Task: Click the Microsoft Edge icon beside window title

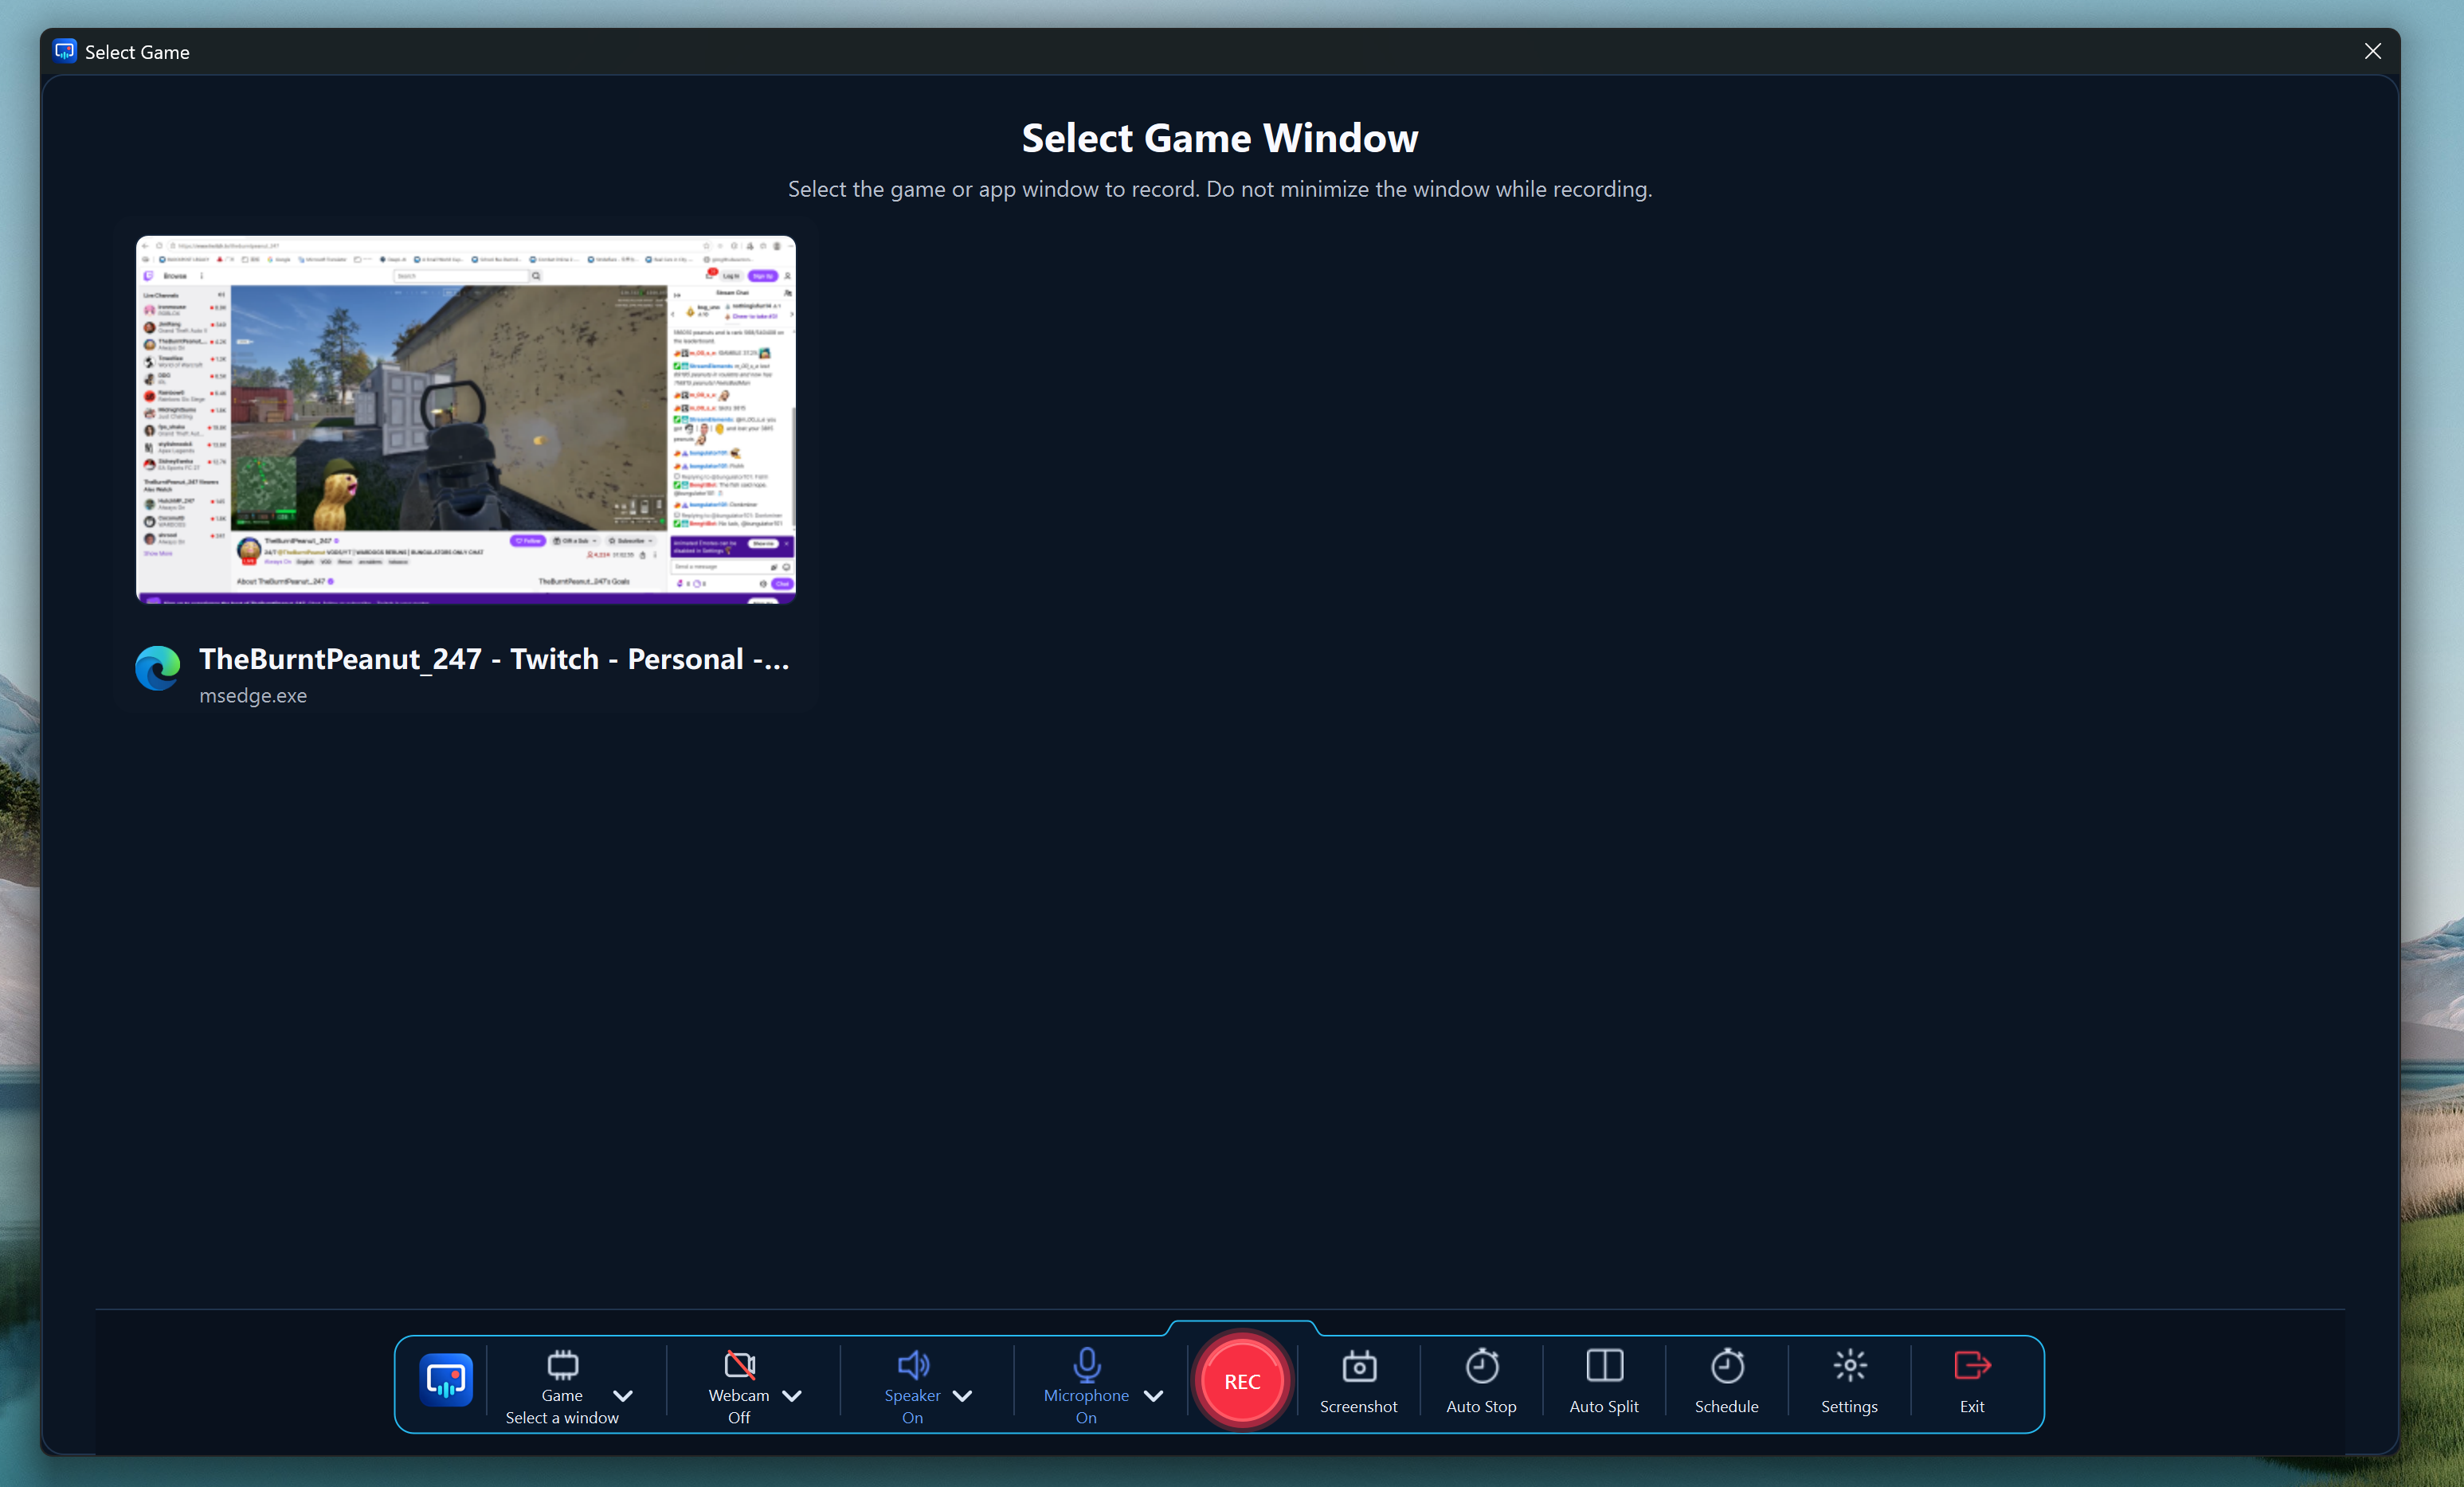Action: pyautogui.click(x=158, y=668)
